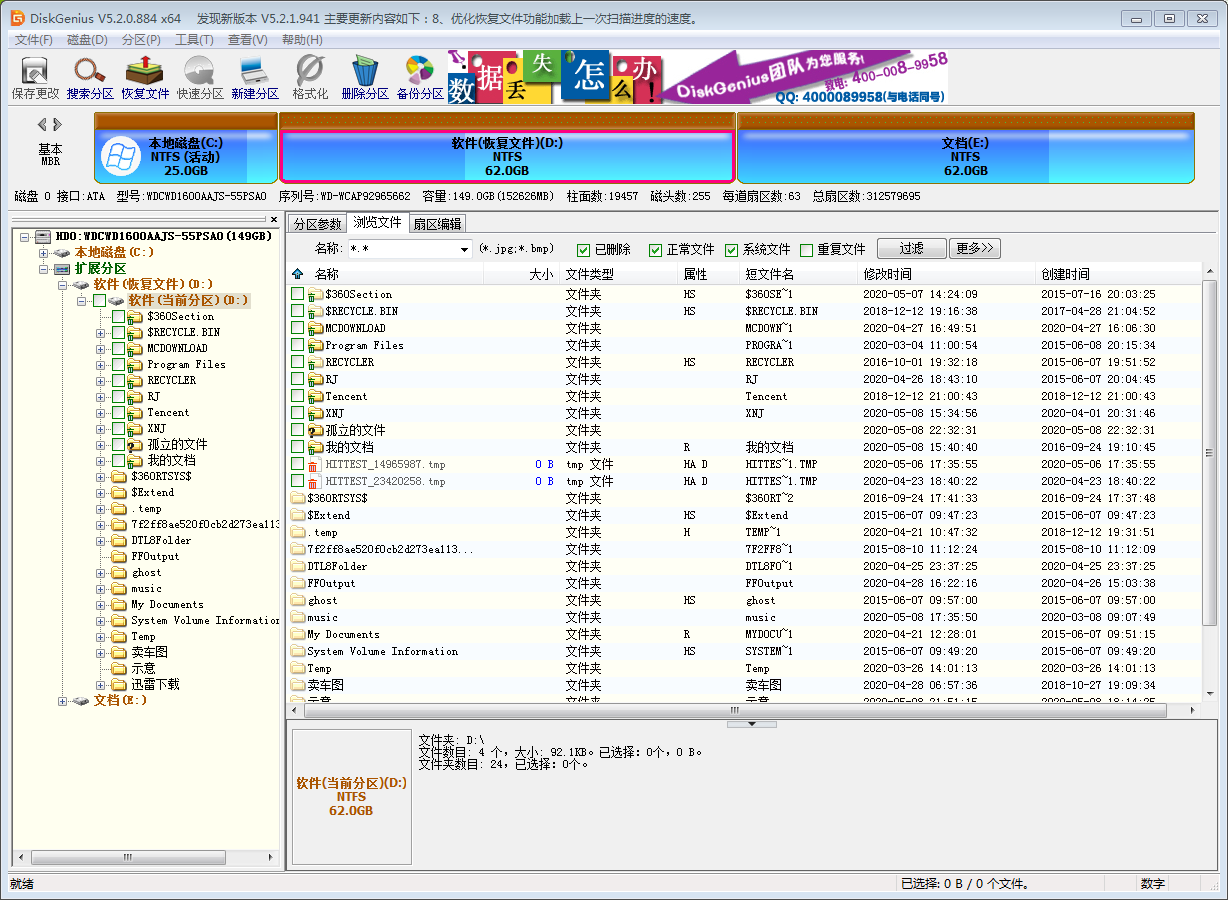
Task: Click the 快速分区 quick partition icon
Action: click(x=200, y=77)
